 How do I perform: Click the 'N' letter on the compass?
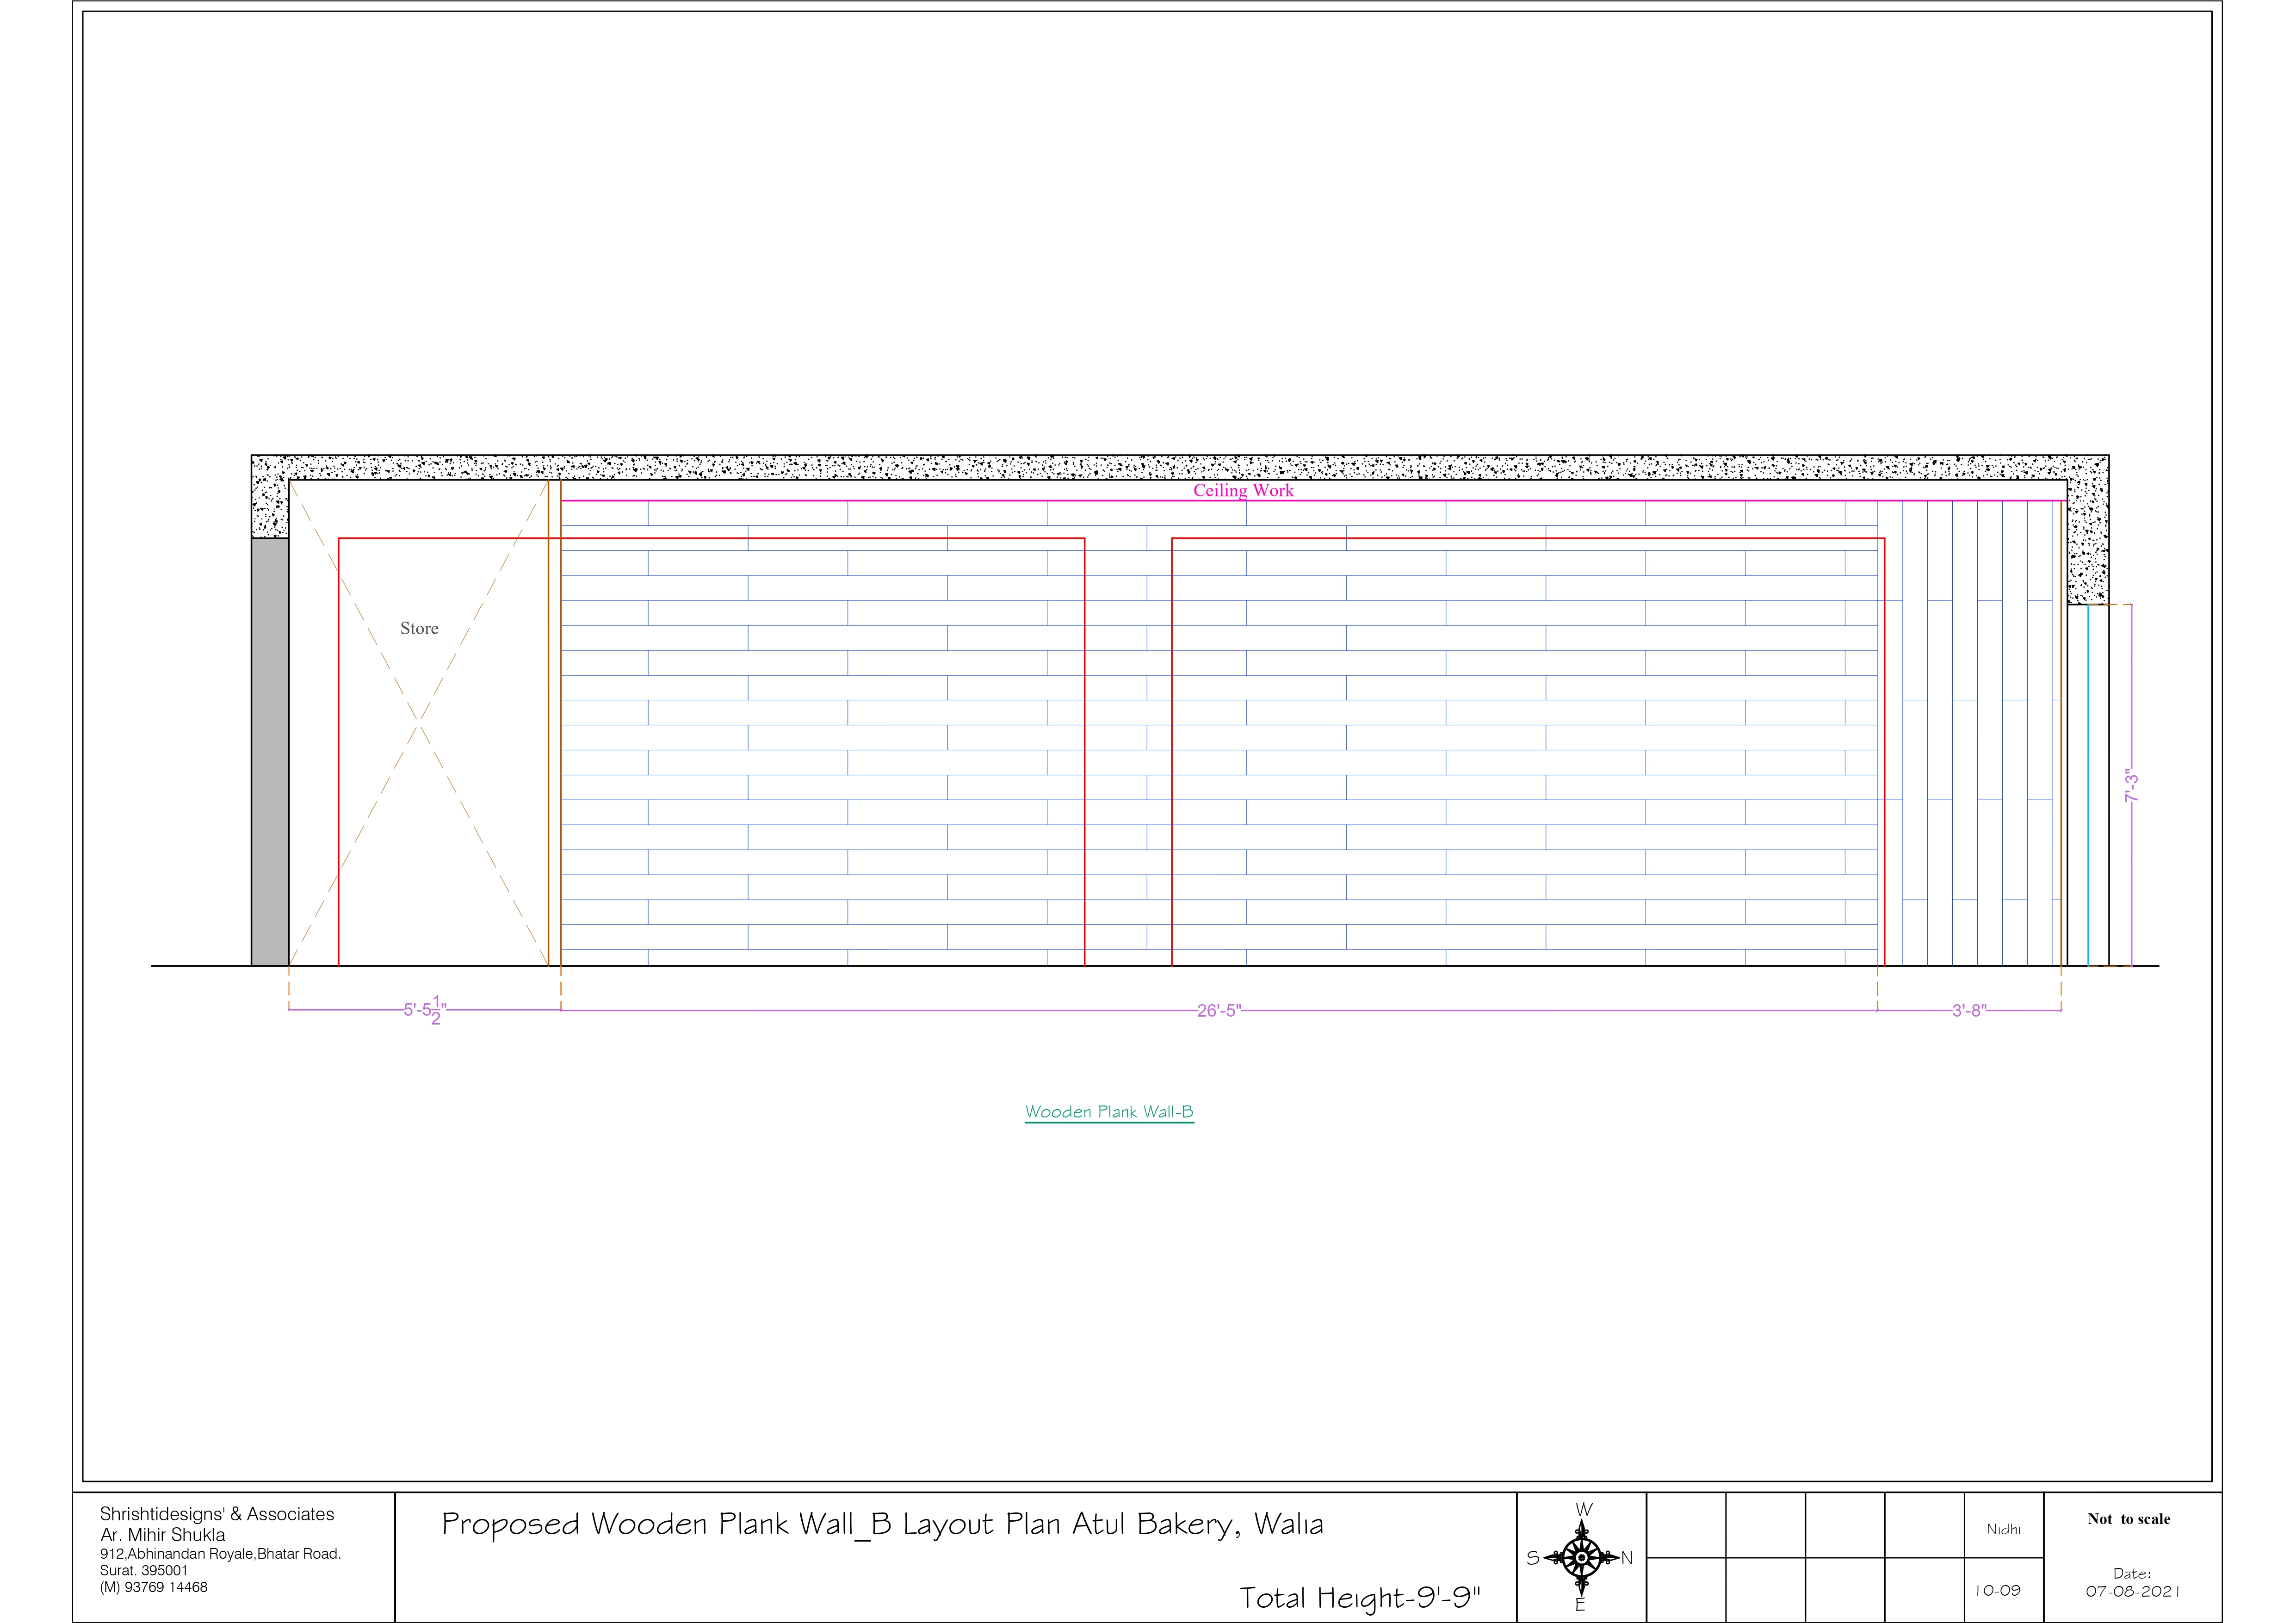(x=1626, y=1558)
